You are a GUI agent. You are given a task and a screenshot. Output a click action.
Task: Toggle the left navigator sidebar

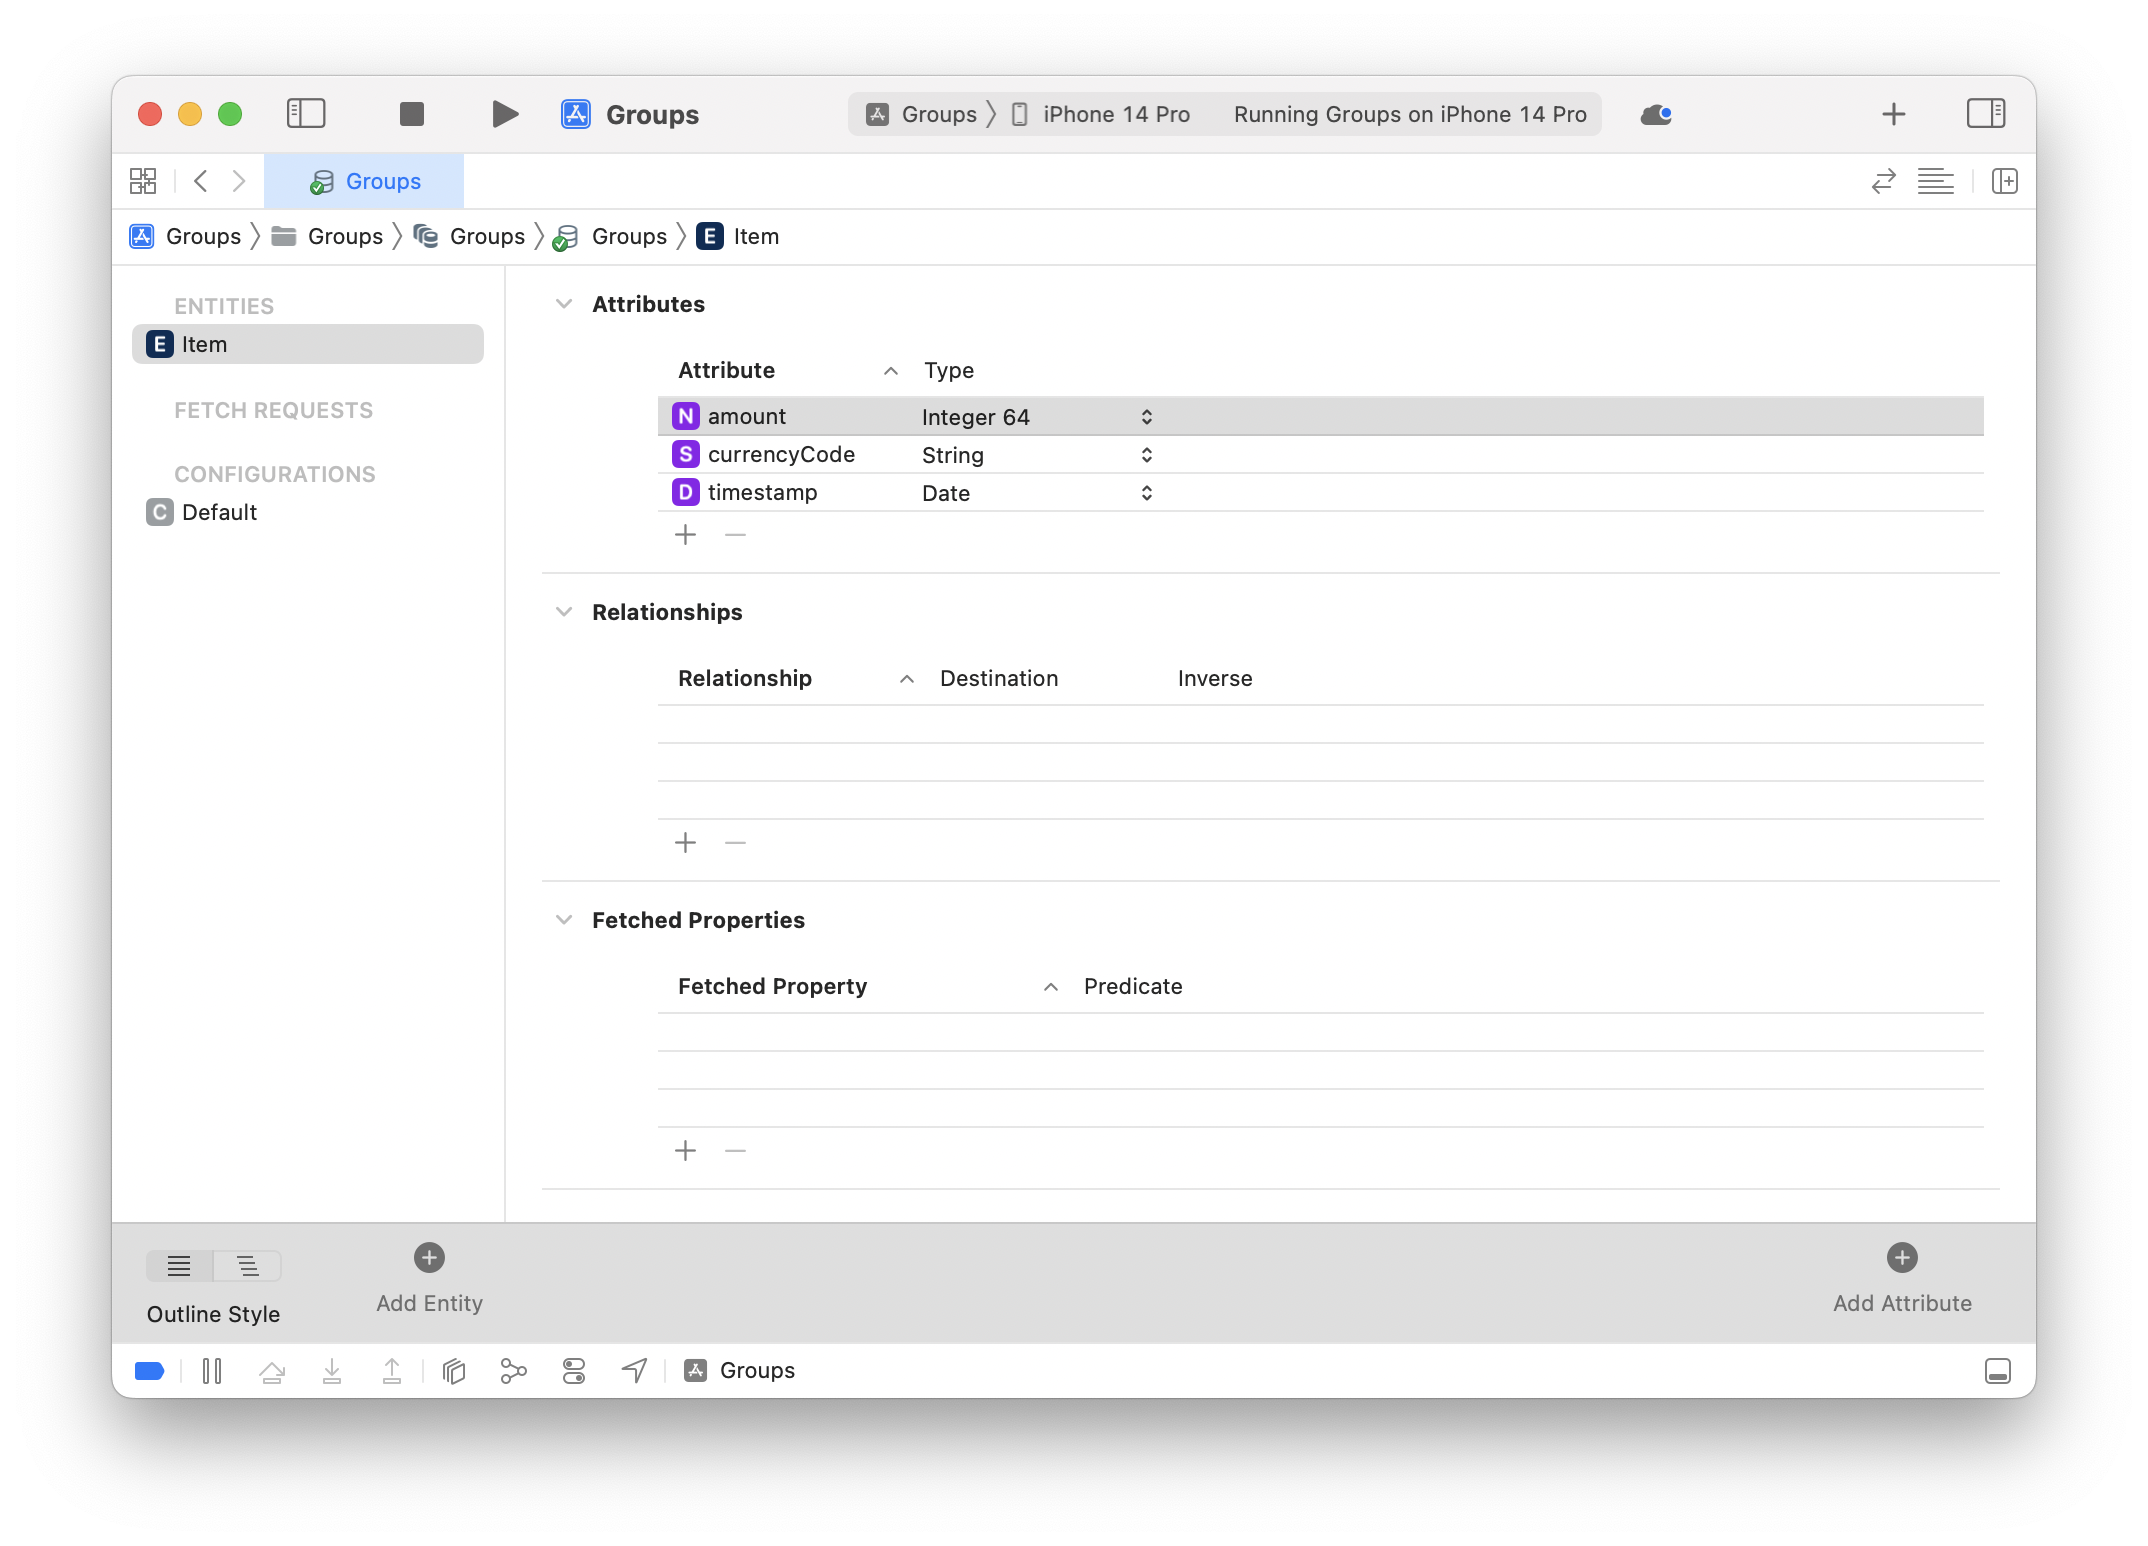pyautogui.click(x=306, y=114)
